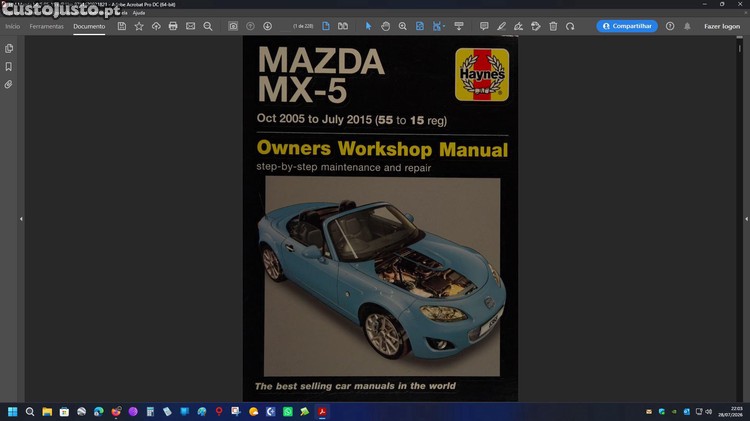The width and height of the screenshot is (750, 421).
Task: Open help with the question mark icon
Action: [x=670, y=26]
